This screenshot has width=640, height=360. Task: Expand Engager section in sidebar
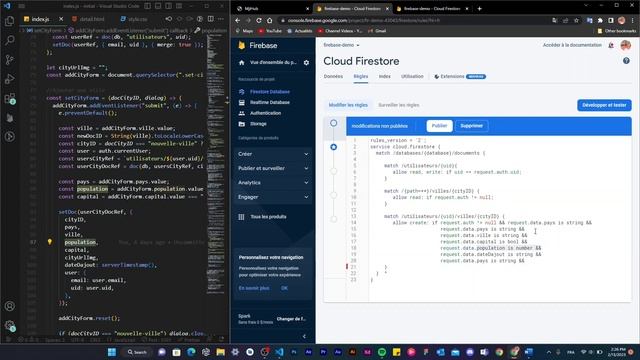[273, 197]
